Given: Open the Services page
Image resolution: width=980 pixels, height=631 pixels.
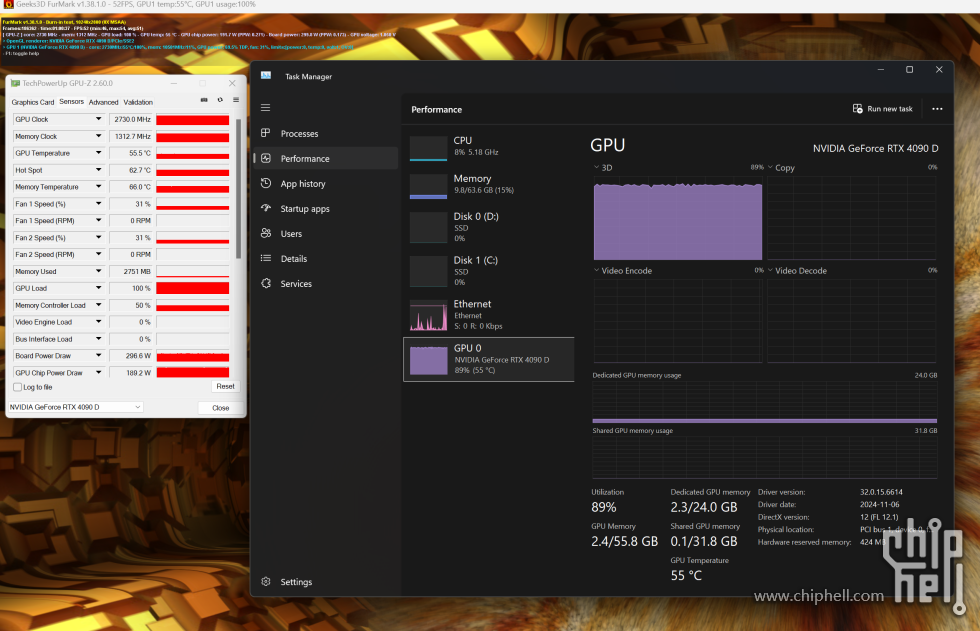Looking at the screenshot, I should 326,284.
